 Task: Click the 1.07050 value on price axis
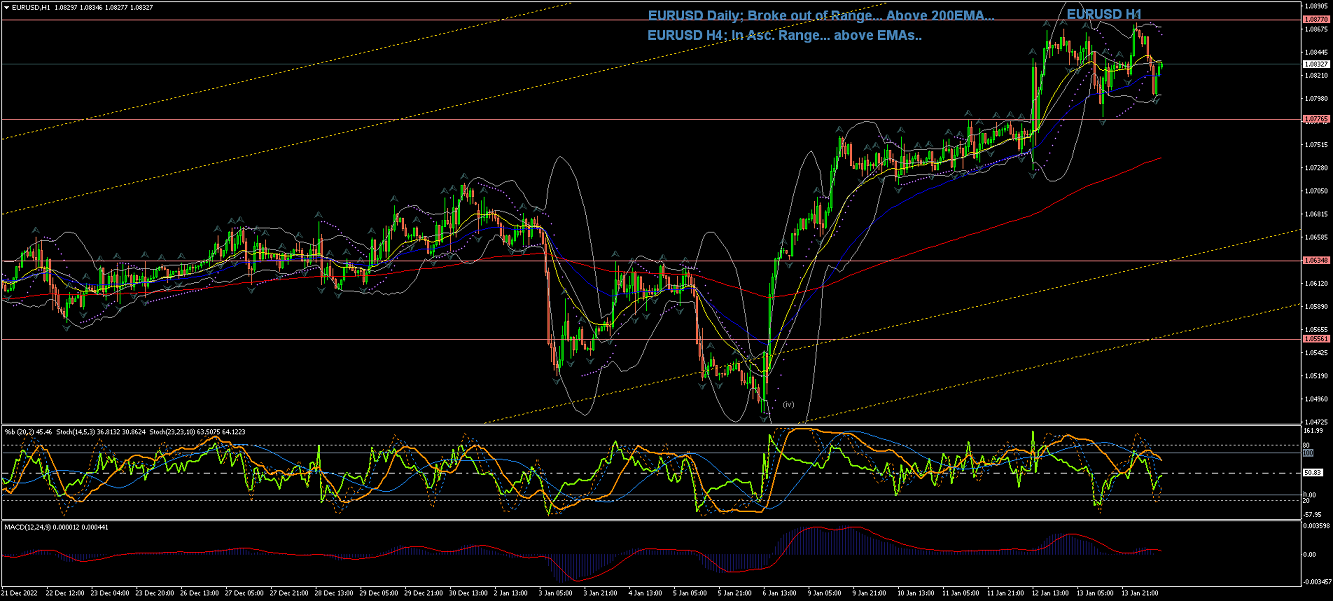[1315, 190]
